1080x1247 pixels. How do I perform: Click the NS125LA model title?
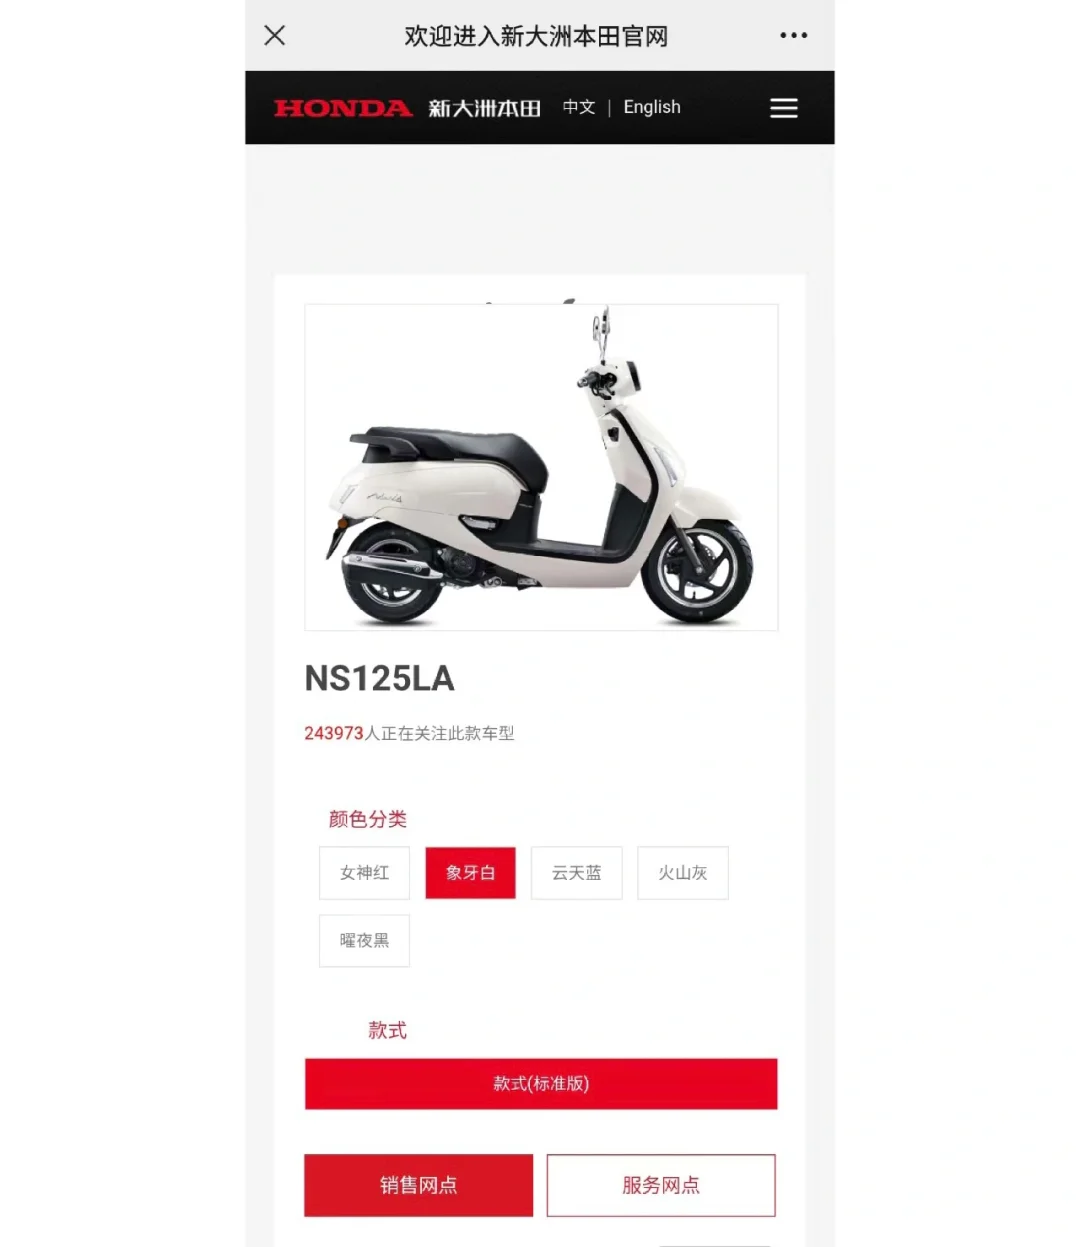[380, 679]
